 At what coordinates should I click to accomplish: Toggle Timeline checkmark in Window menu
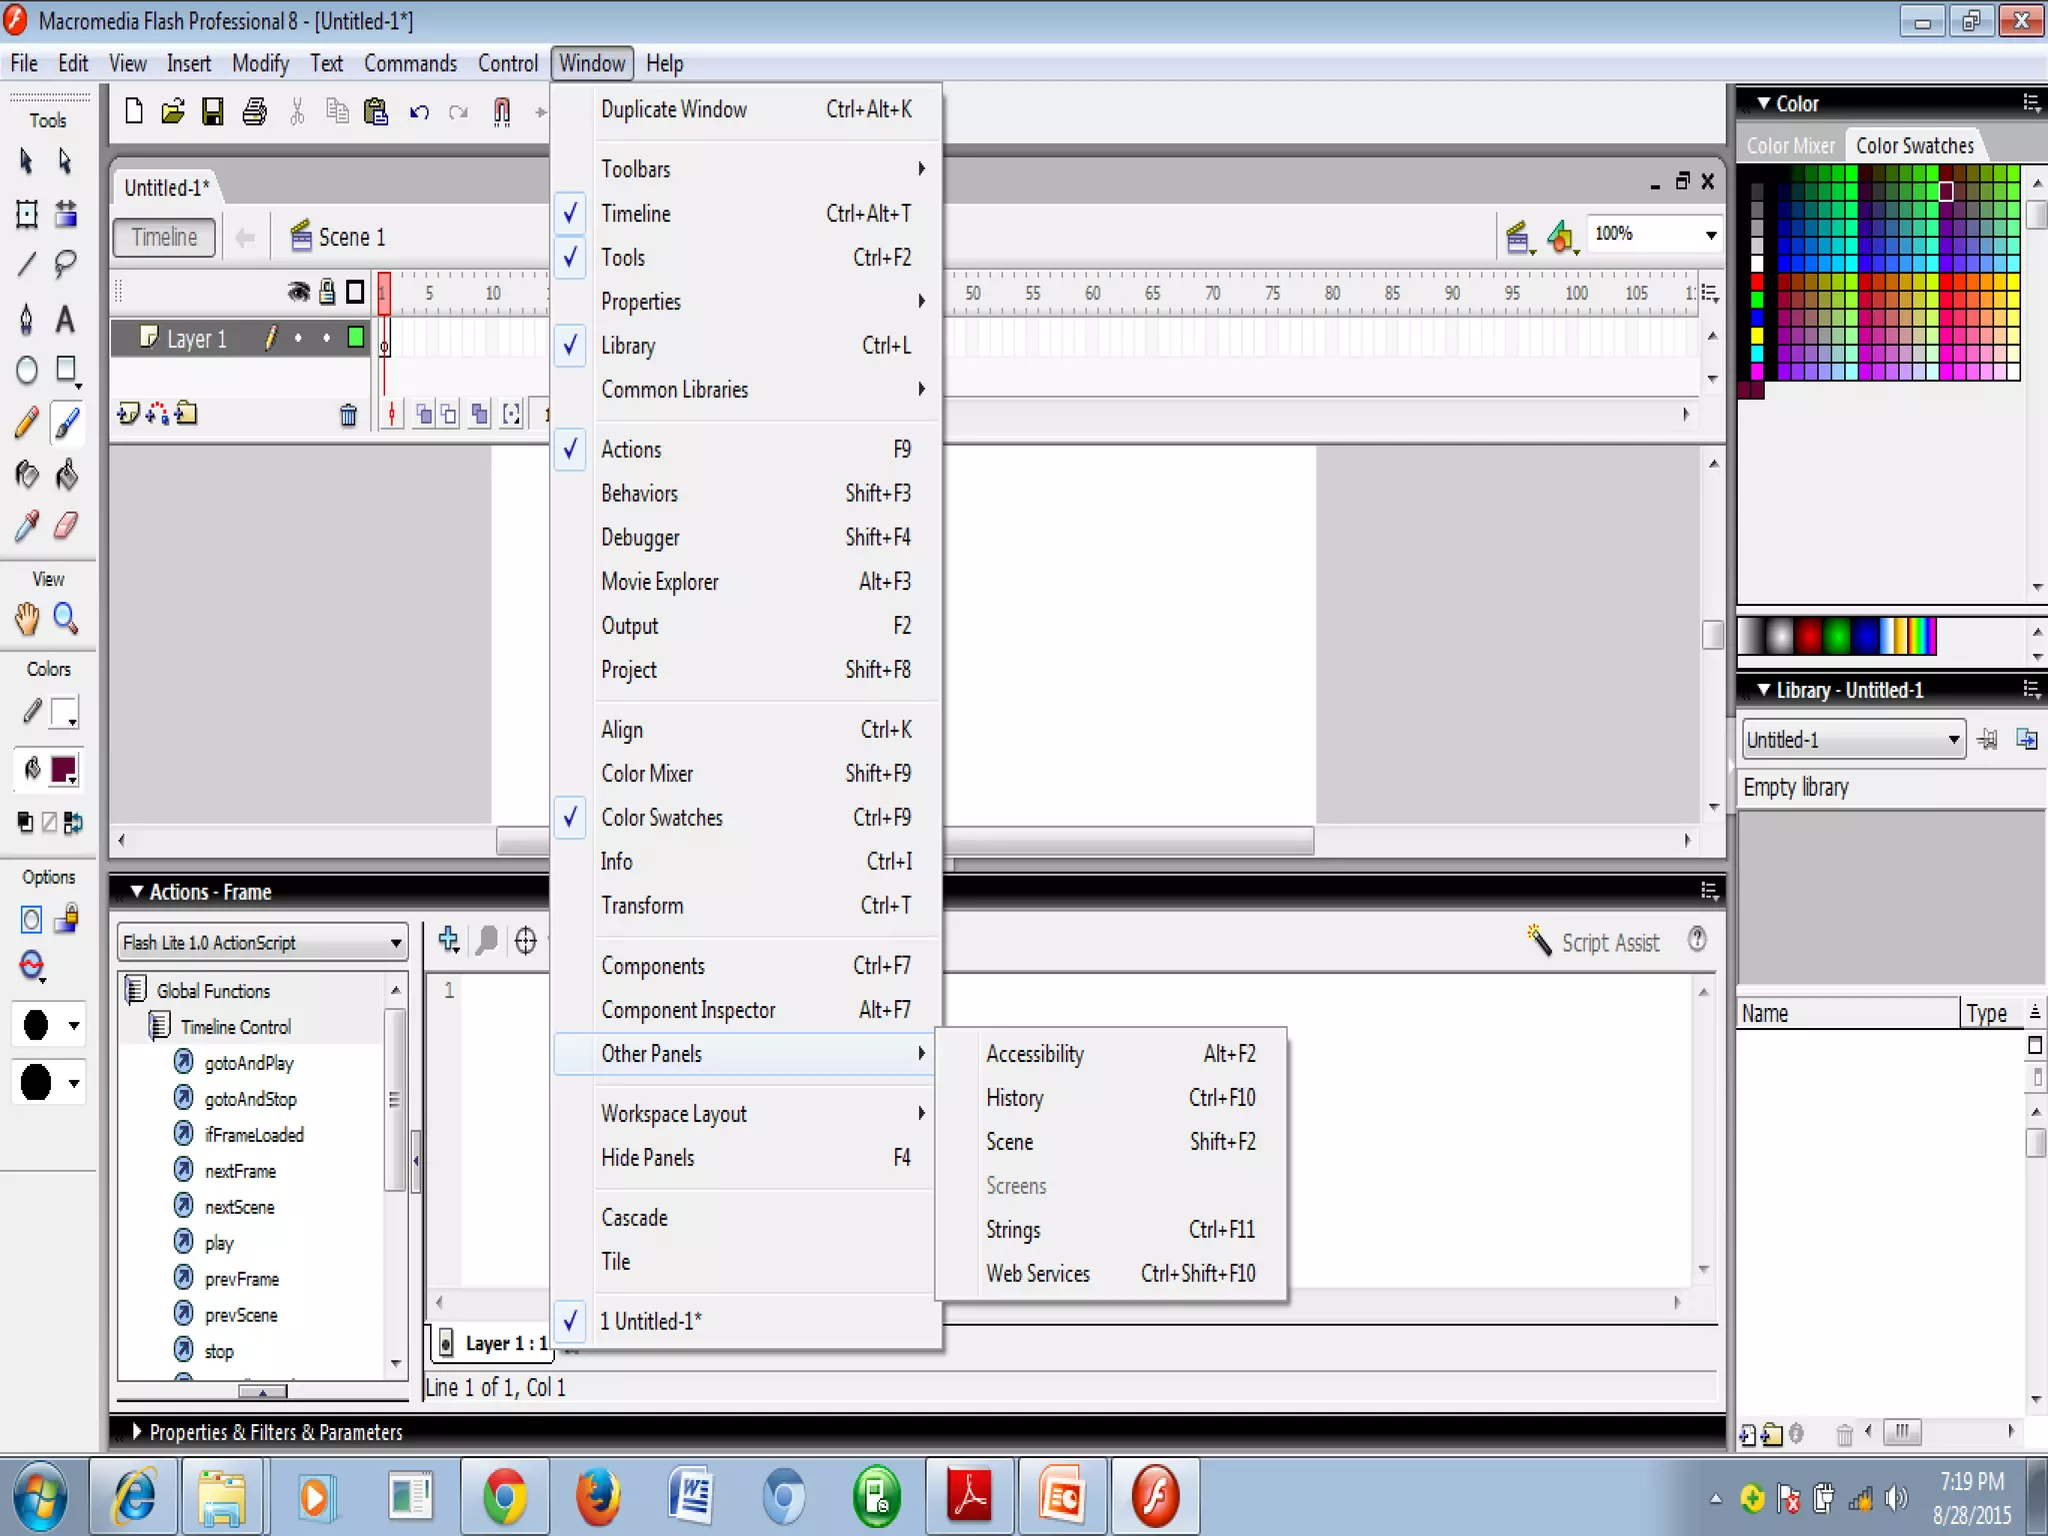tap(636, 213)
